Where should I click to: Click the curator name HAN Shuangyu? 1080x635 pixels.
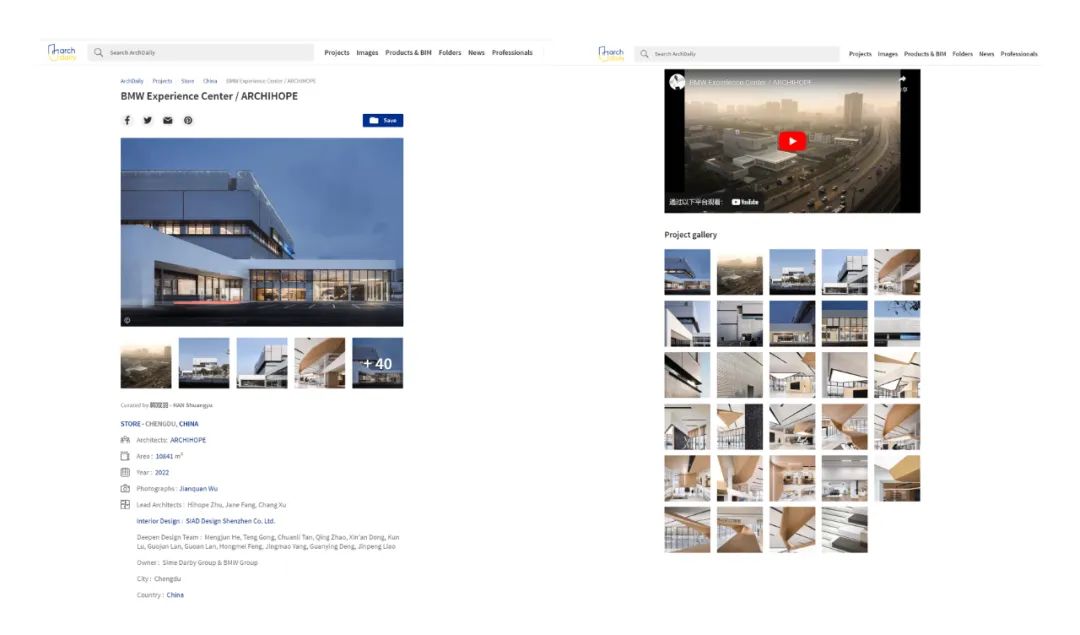pos(193,406)
